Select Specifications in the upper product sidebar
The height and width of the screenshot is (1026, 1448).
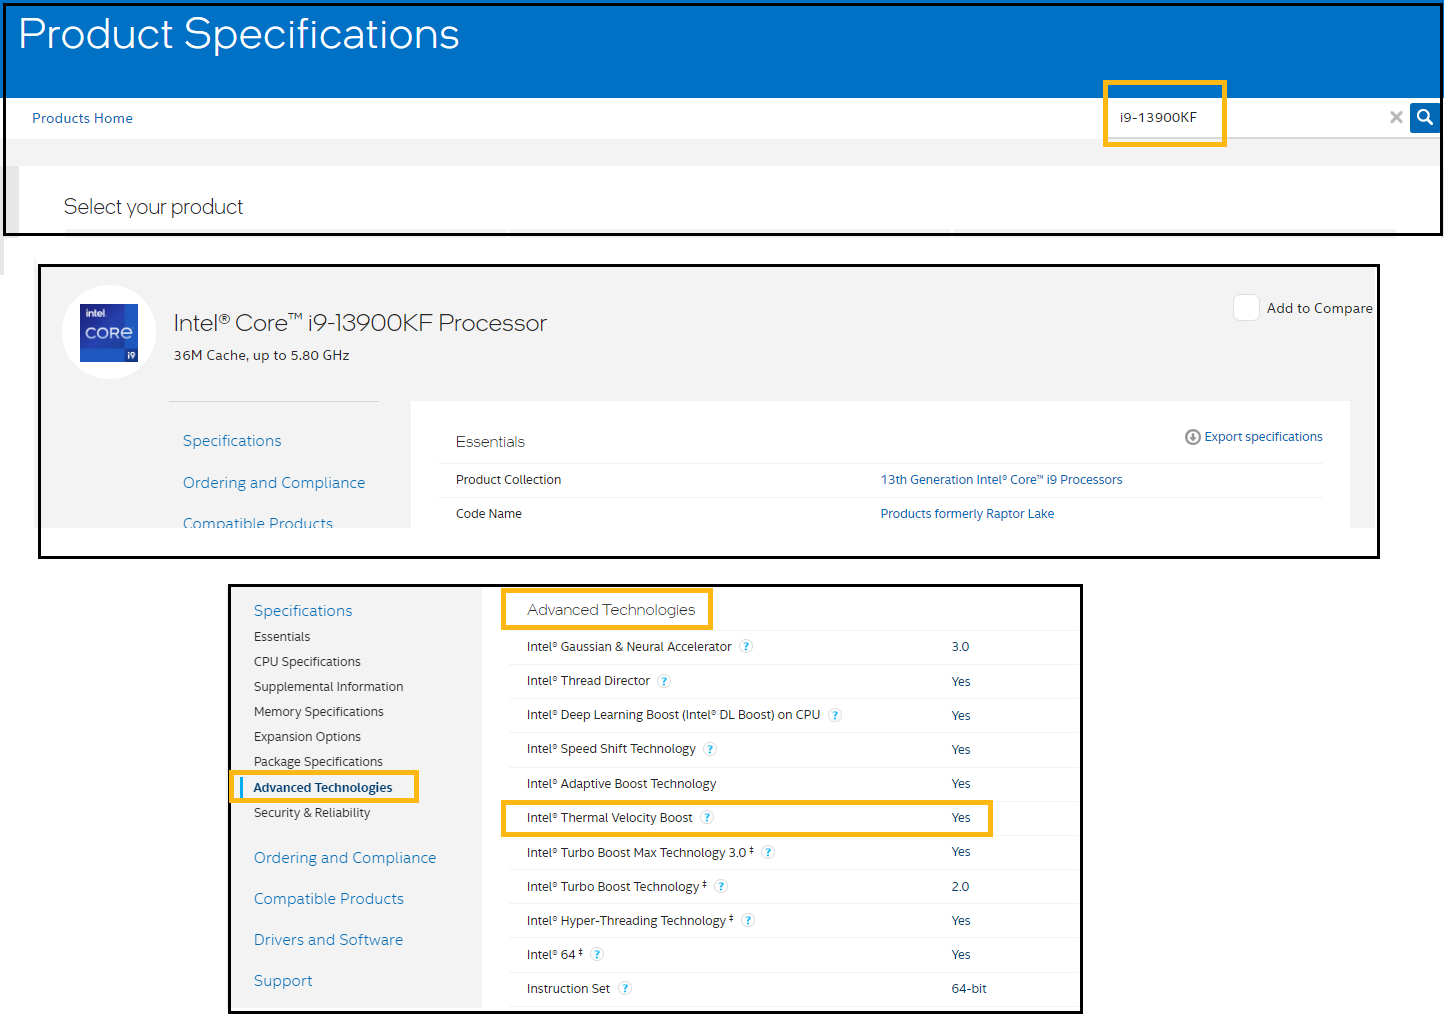[232, 441]
